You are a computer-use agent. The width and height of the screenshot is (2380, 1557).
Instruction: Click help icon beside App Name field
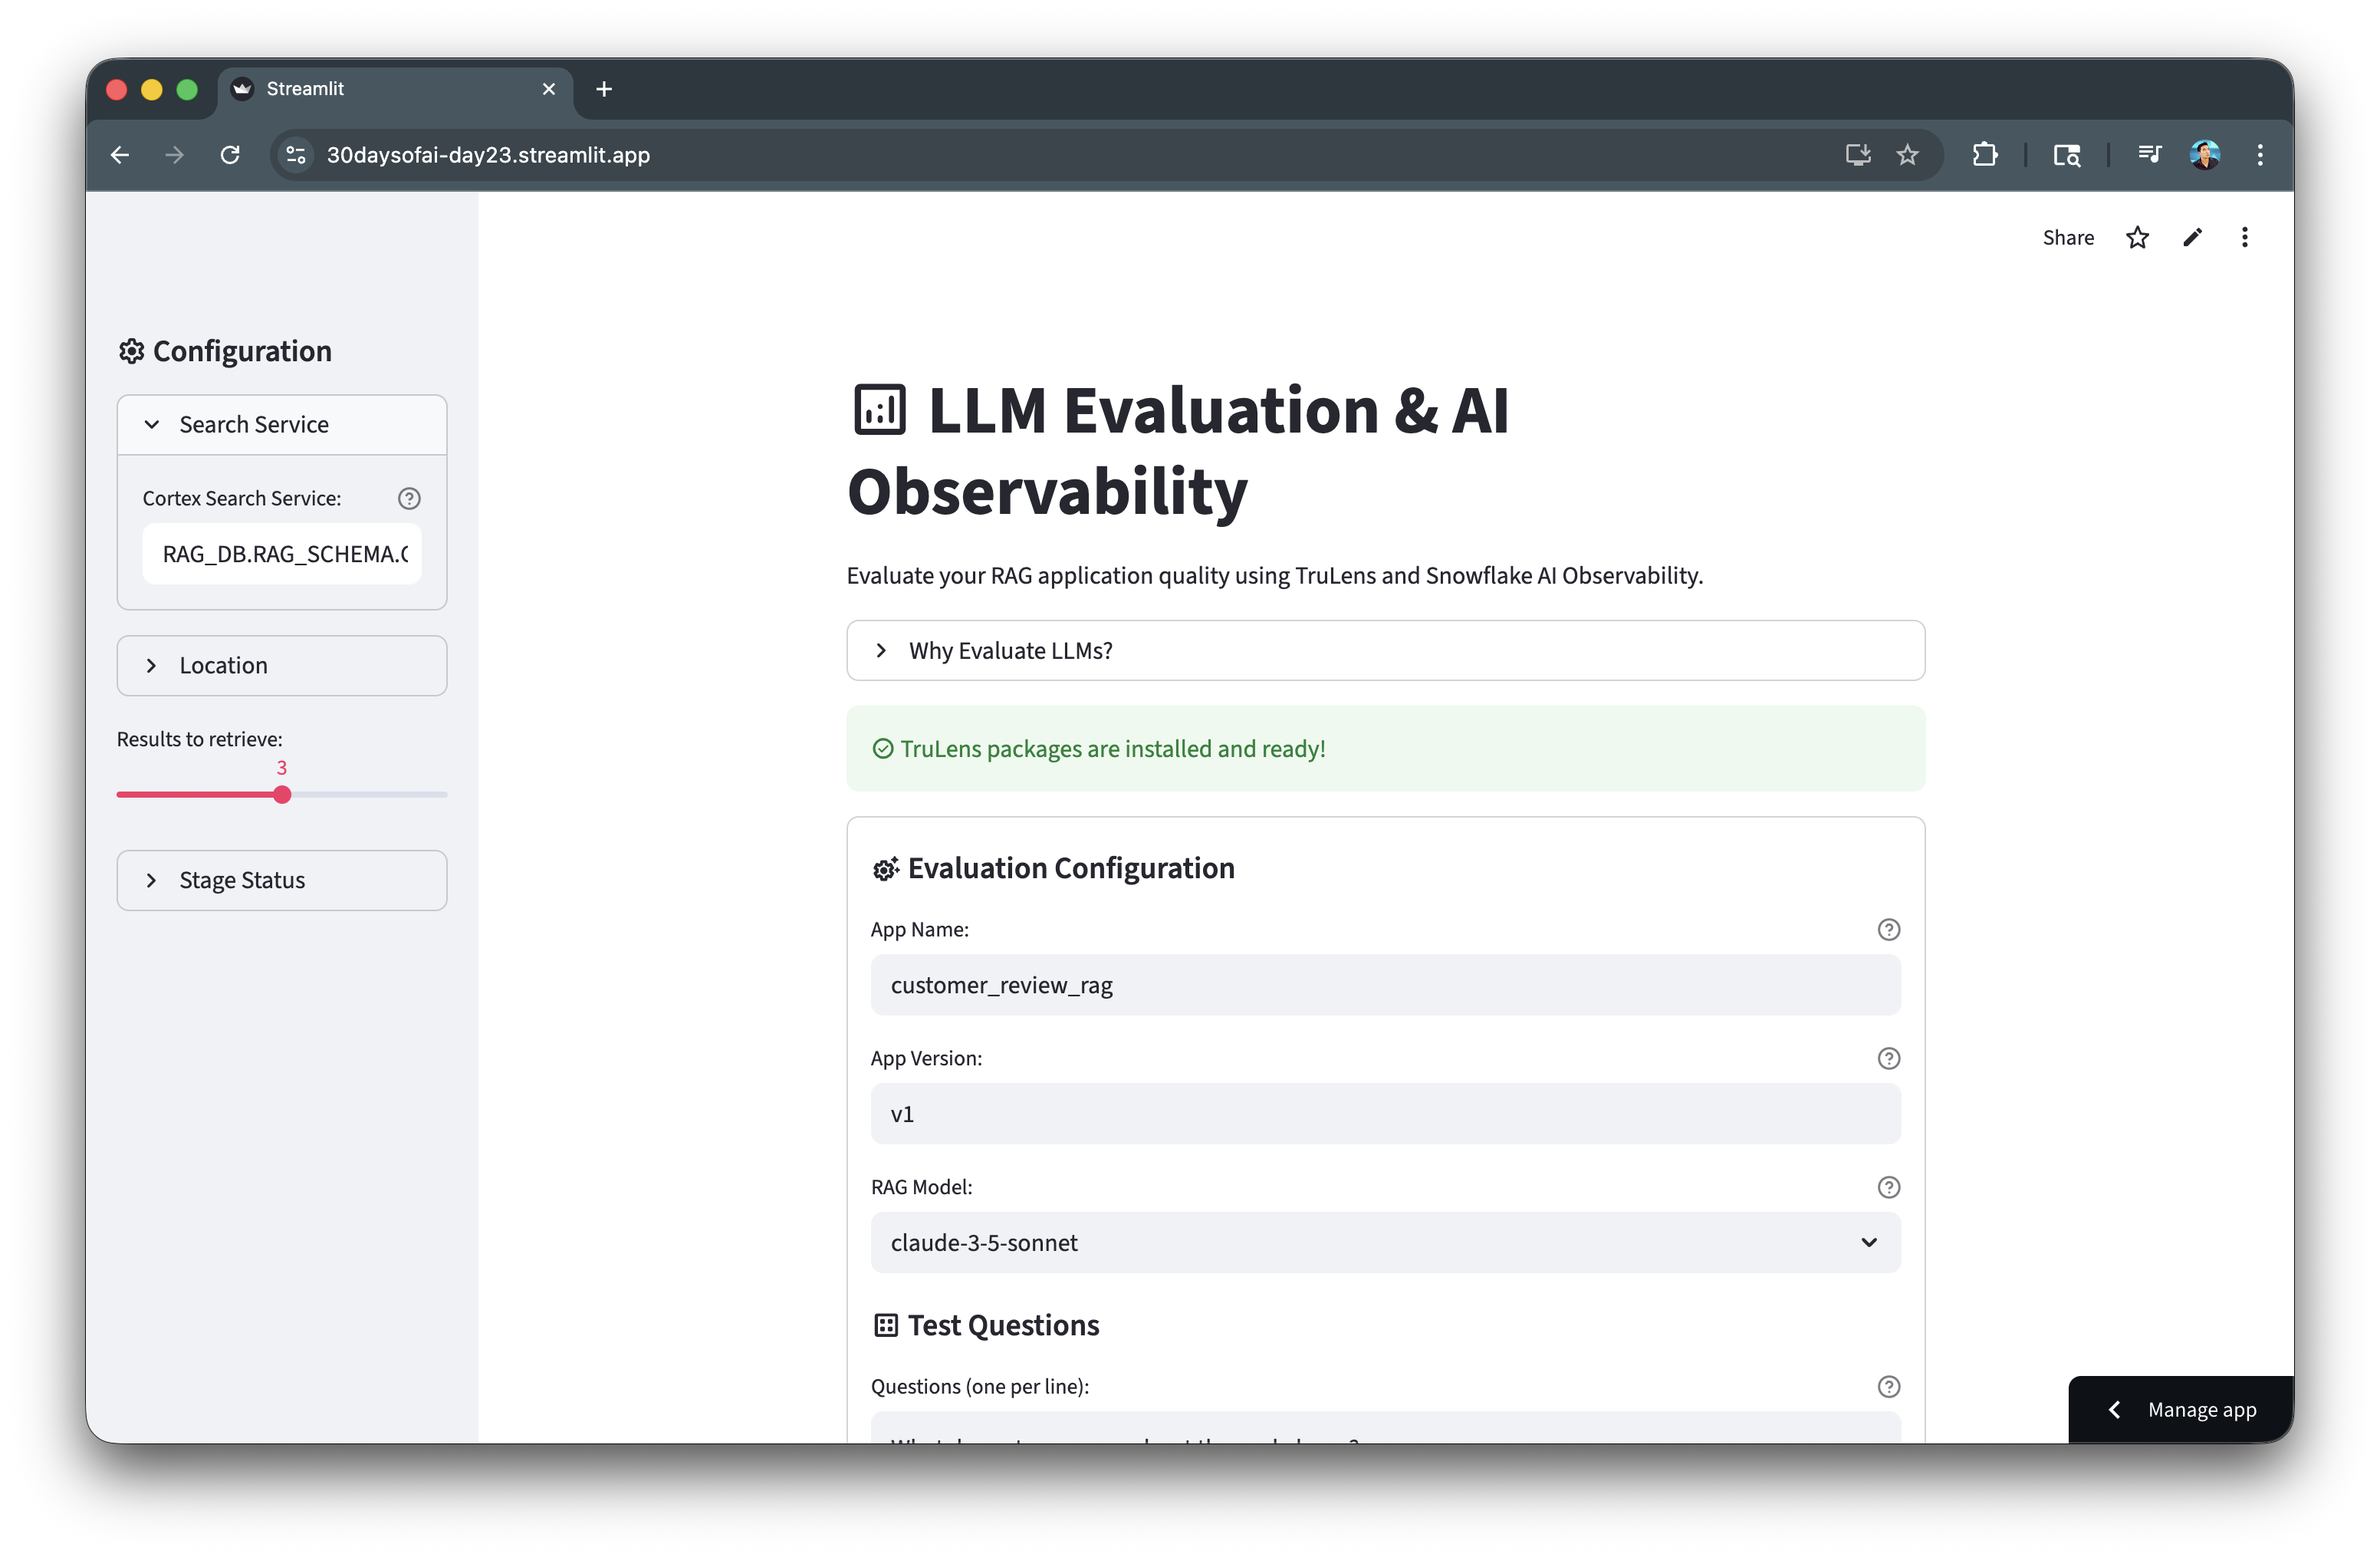point(1888,929)
